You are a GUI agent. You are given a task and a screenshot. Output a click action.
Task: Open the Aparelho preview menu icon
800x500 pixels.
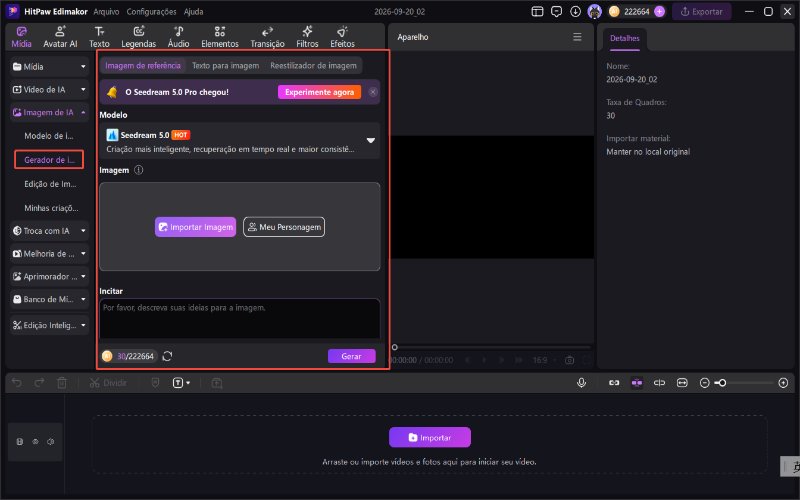577,37
